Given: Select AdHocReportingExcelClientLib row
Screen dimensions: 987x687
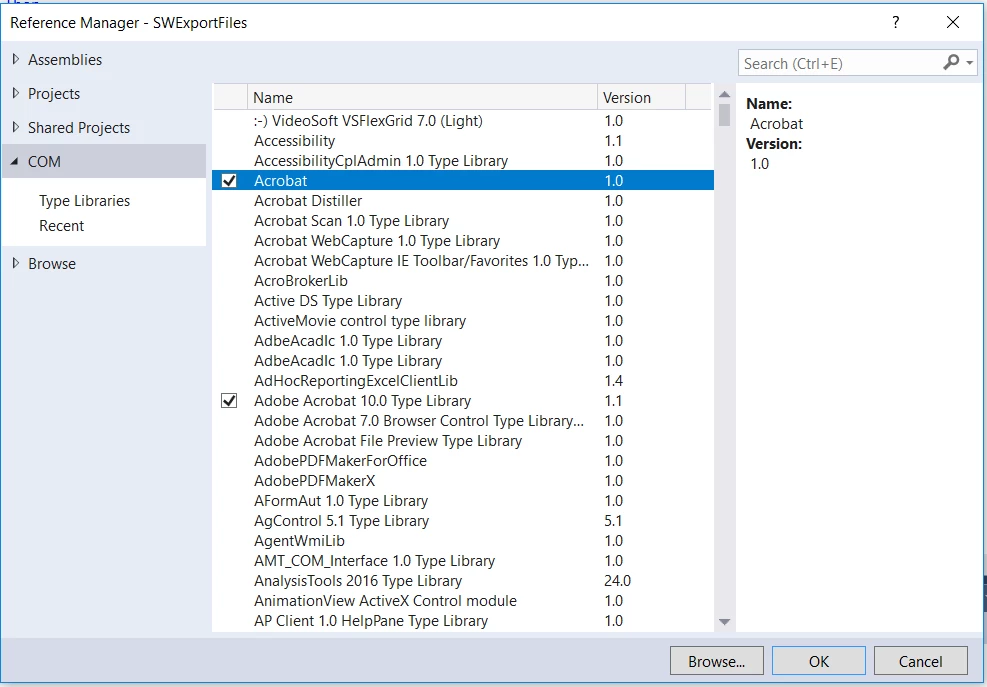Looking at the screenshot, I should (463, 380).
